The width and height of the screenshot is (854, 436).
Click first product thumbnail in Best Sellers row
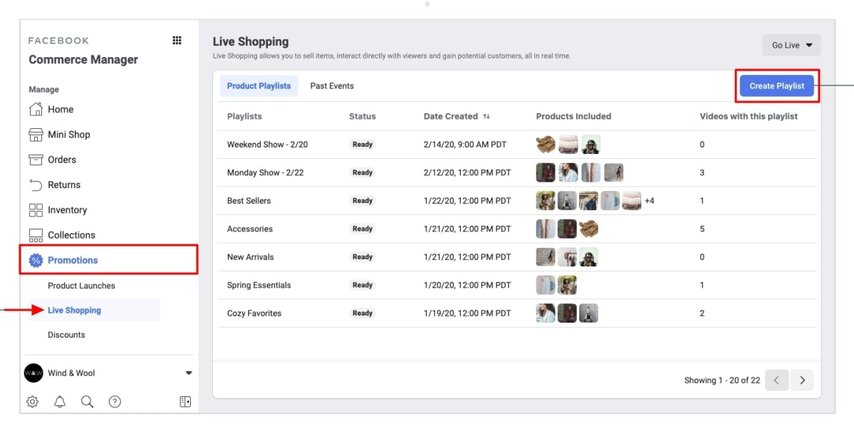click(545, 201)
